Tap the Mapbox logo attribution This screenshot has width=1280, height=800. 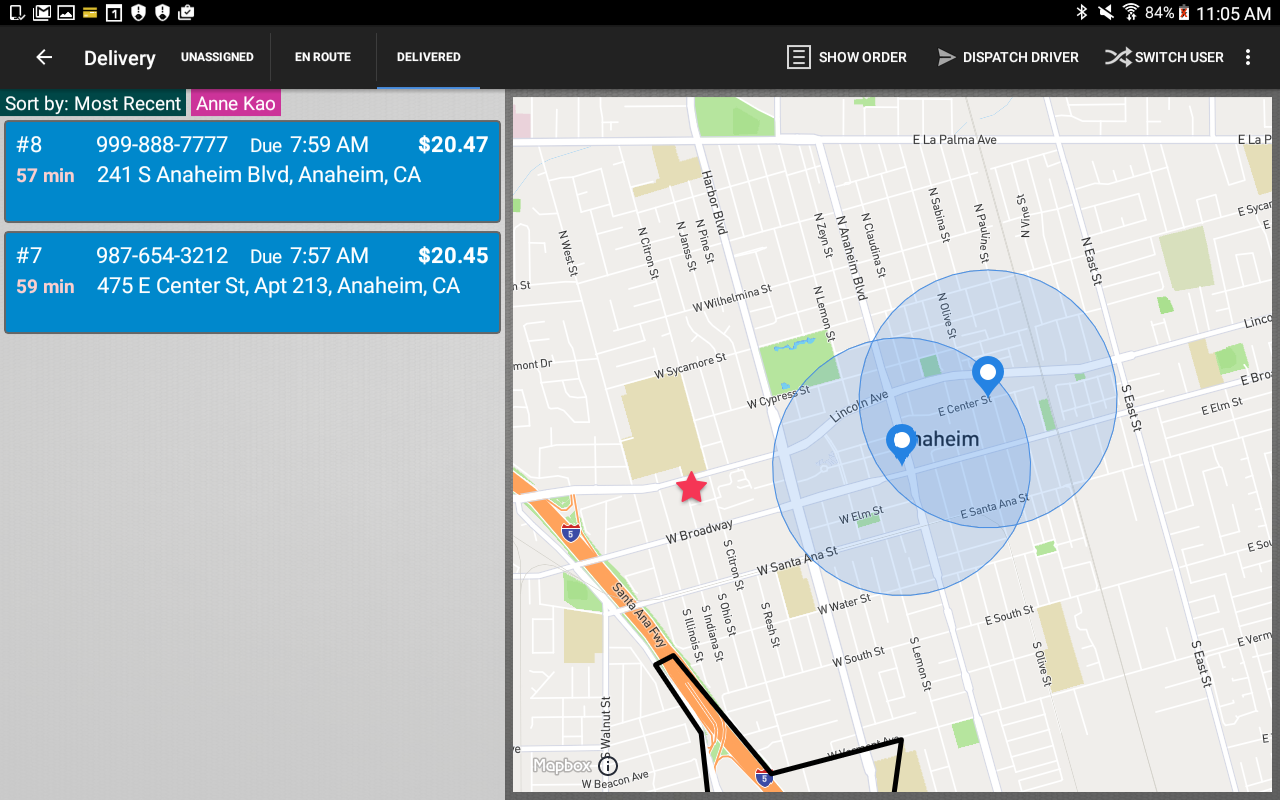[x=561, y=766]
